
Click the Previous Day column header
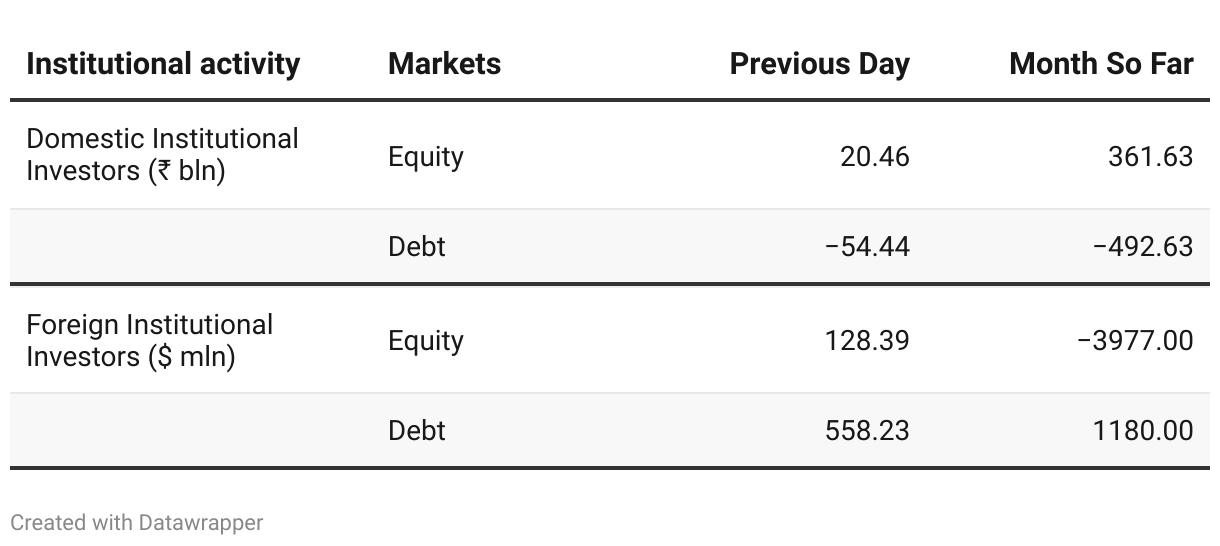819,64
